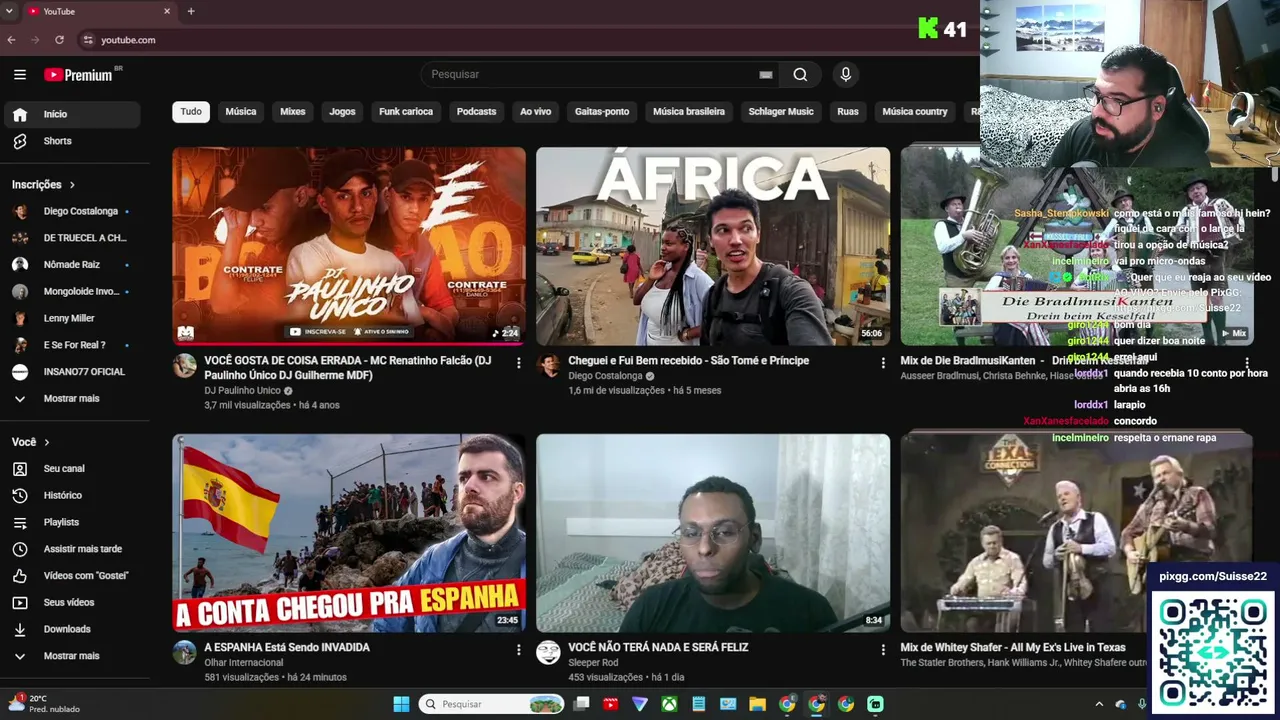This screenshot has width=1280, height=720.
Task: Open video title A ESPANHA Está Sendo INVADIDA
Action: (287, 647)
